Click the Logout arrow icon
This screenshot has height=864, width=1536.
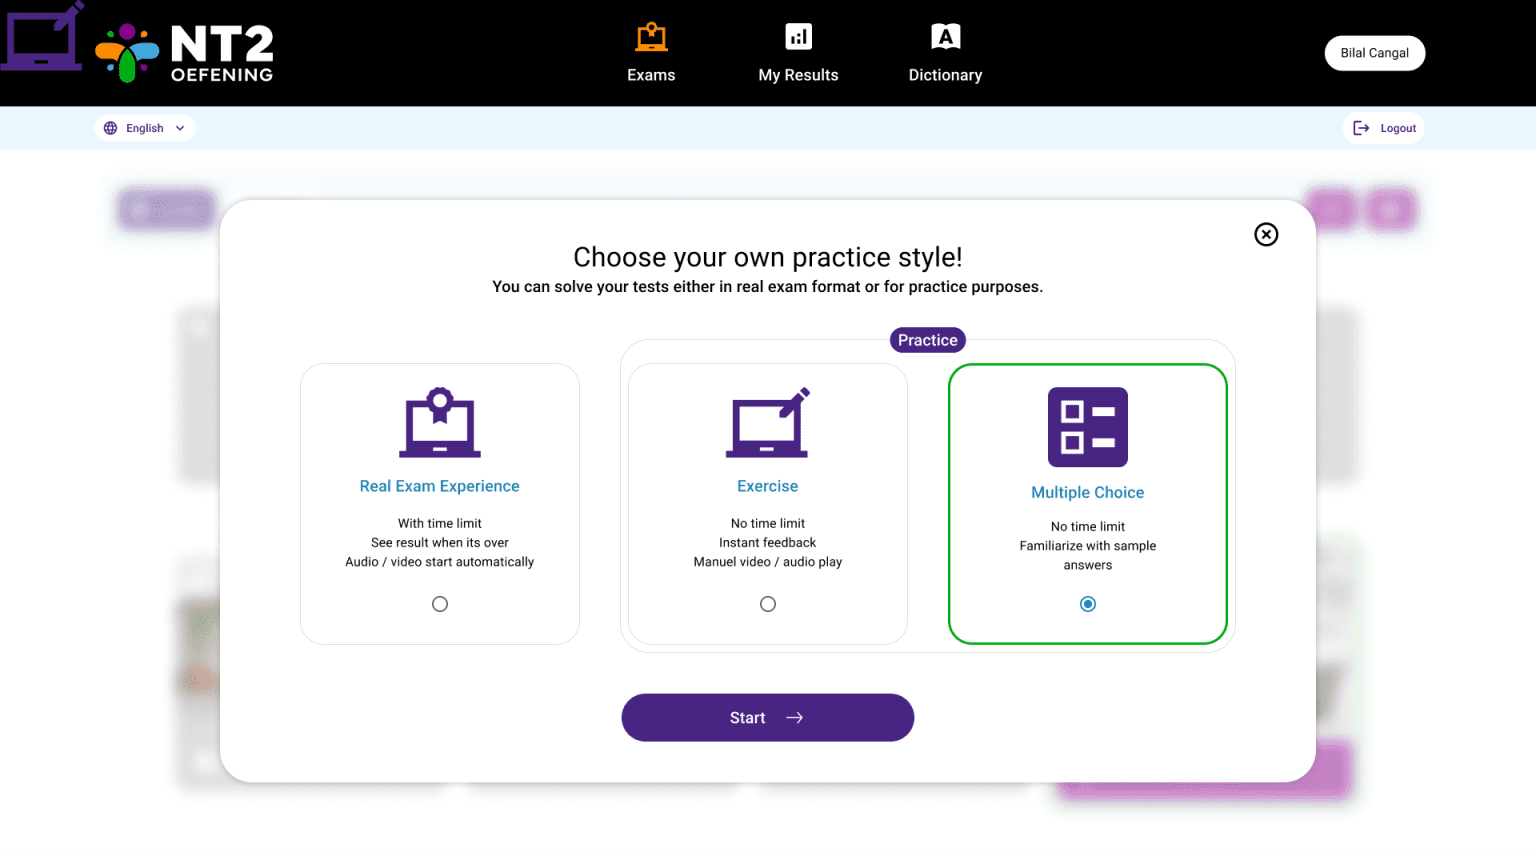coord(1361,127)
